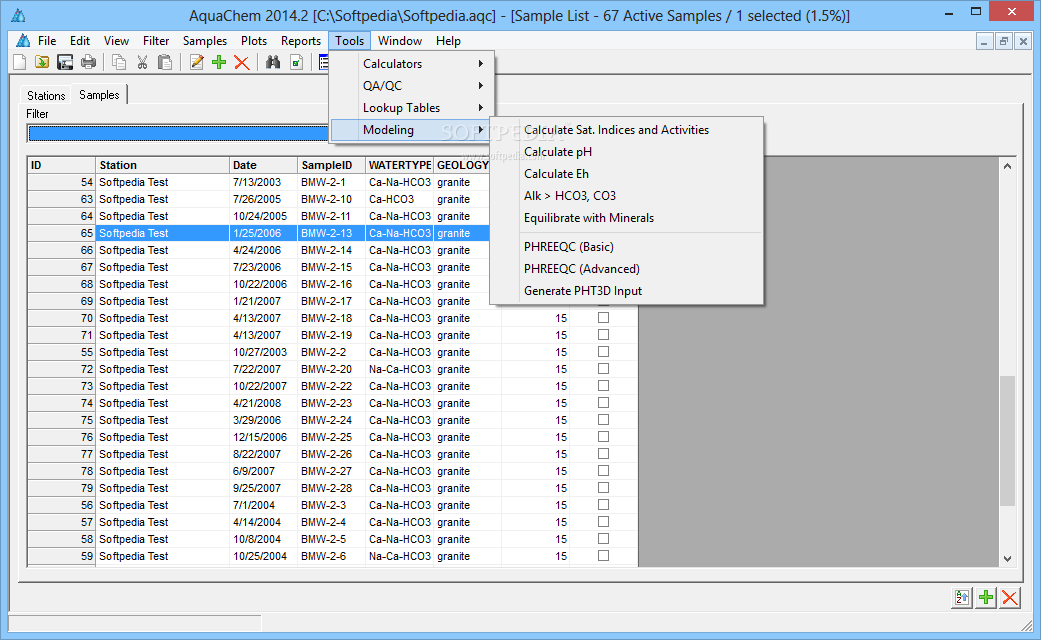Tick the checkbox in row ID 72
Screen dimensions: 1041x640
(603, 368)
